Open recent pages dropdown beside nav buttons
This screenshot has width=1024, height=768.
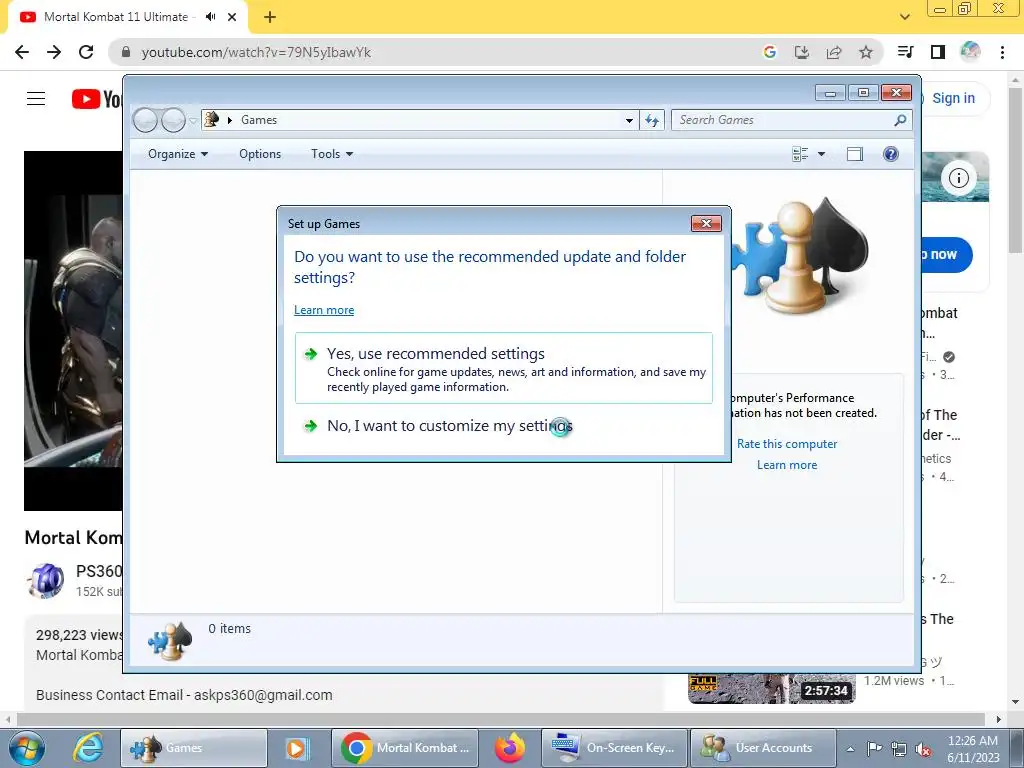[x=193, y=121]
